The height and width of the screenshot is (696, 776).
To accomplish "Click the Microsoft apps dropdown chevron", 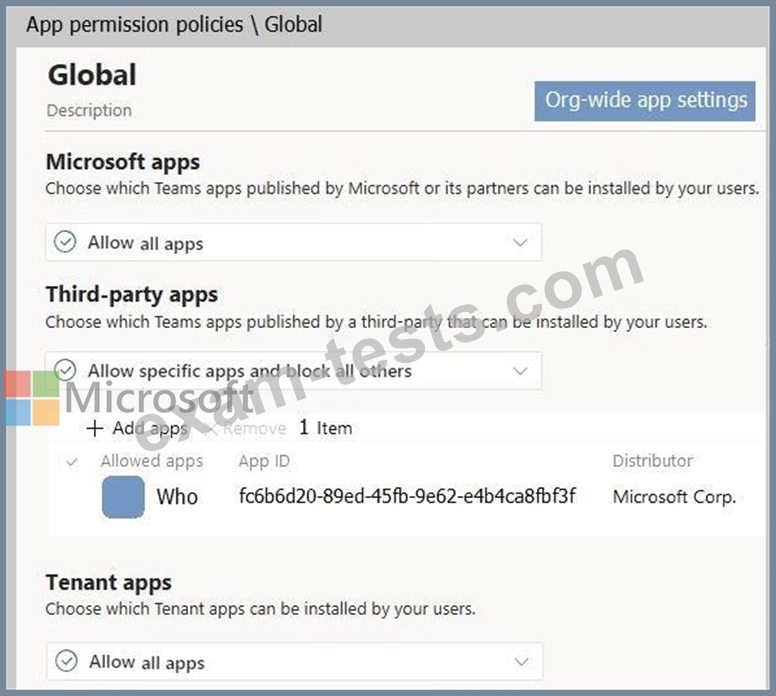I will 520,243.
